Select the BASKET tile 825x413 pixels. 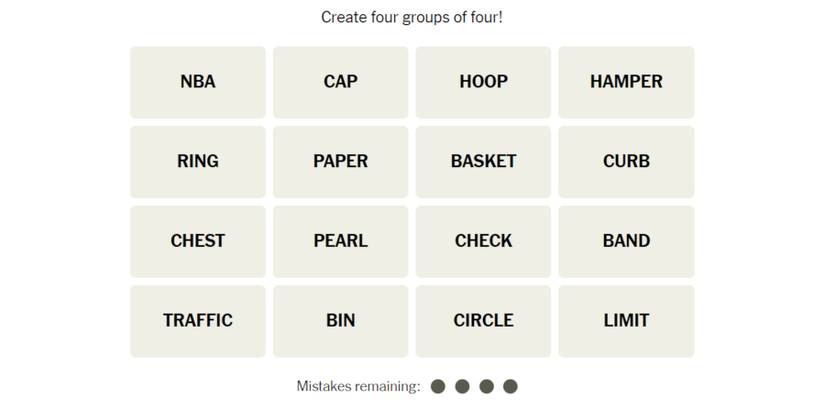[x=483, y=161]
